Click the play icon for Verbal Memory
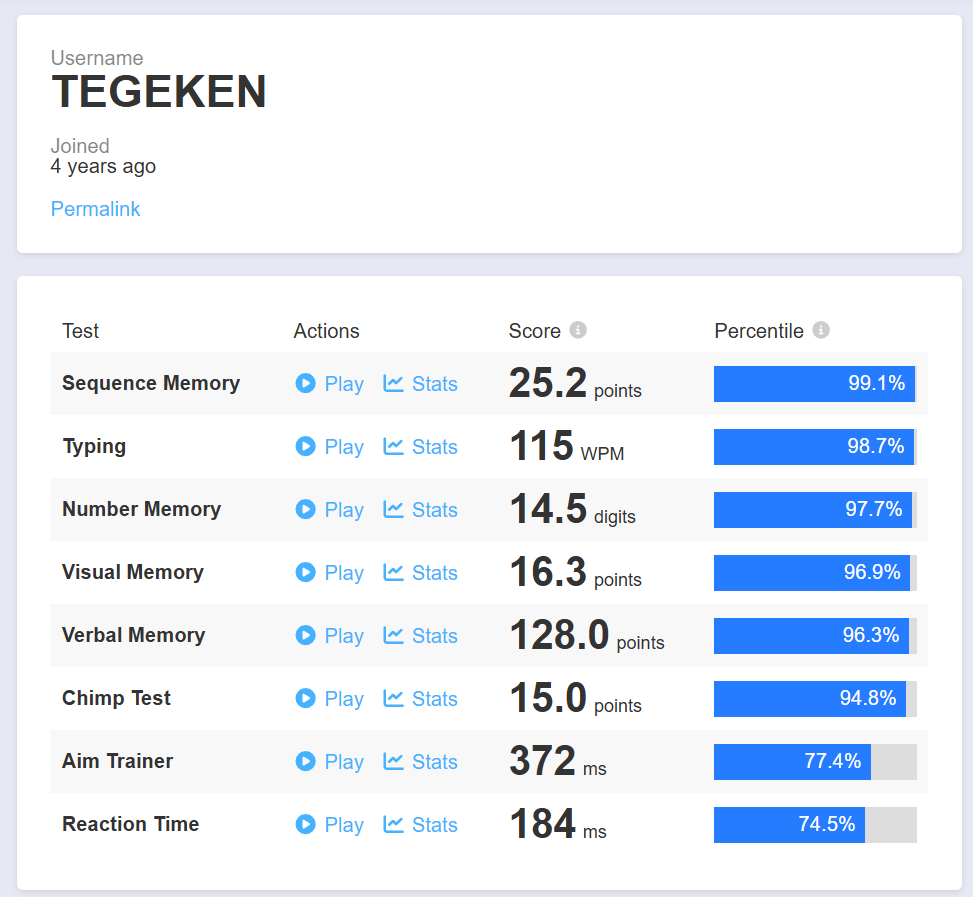The height and width of the screenshot is (897, 973). tap(305, 635)
